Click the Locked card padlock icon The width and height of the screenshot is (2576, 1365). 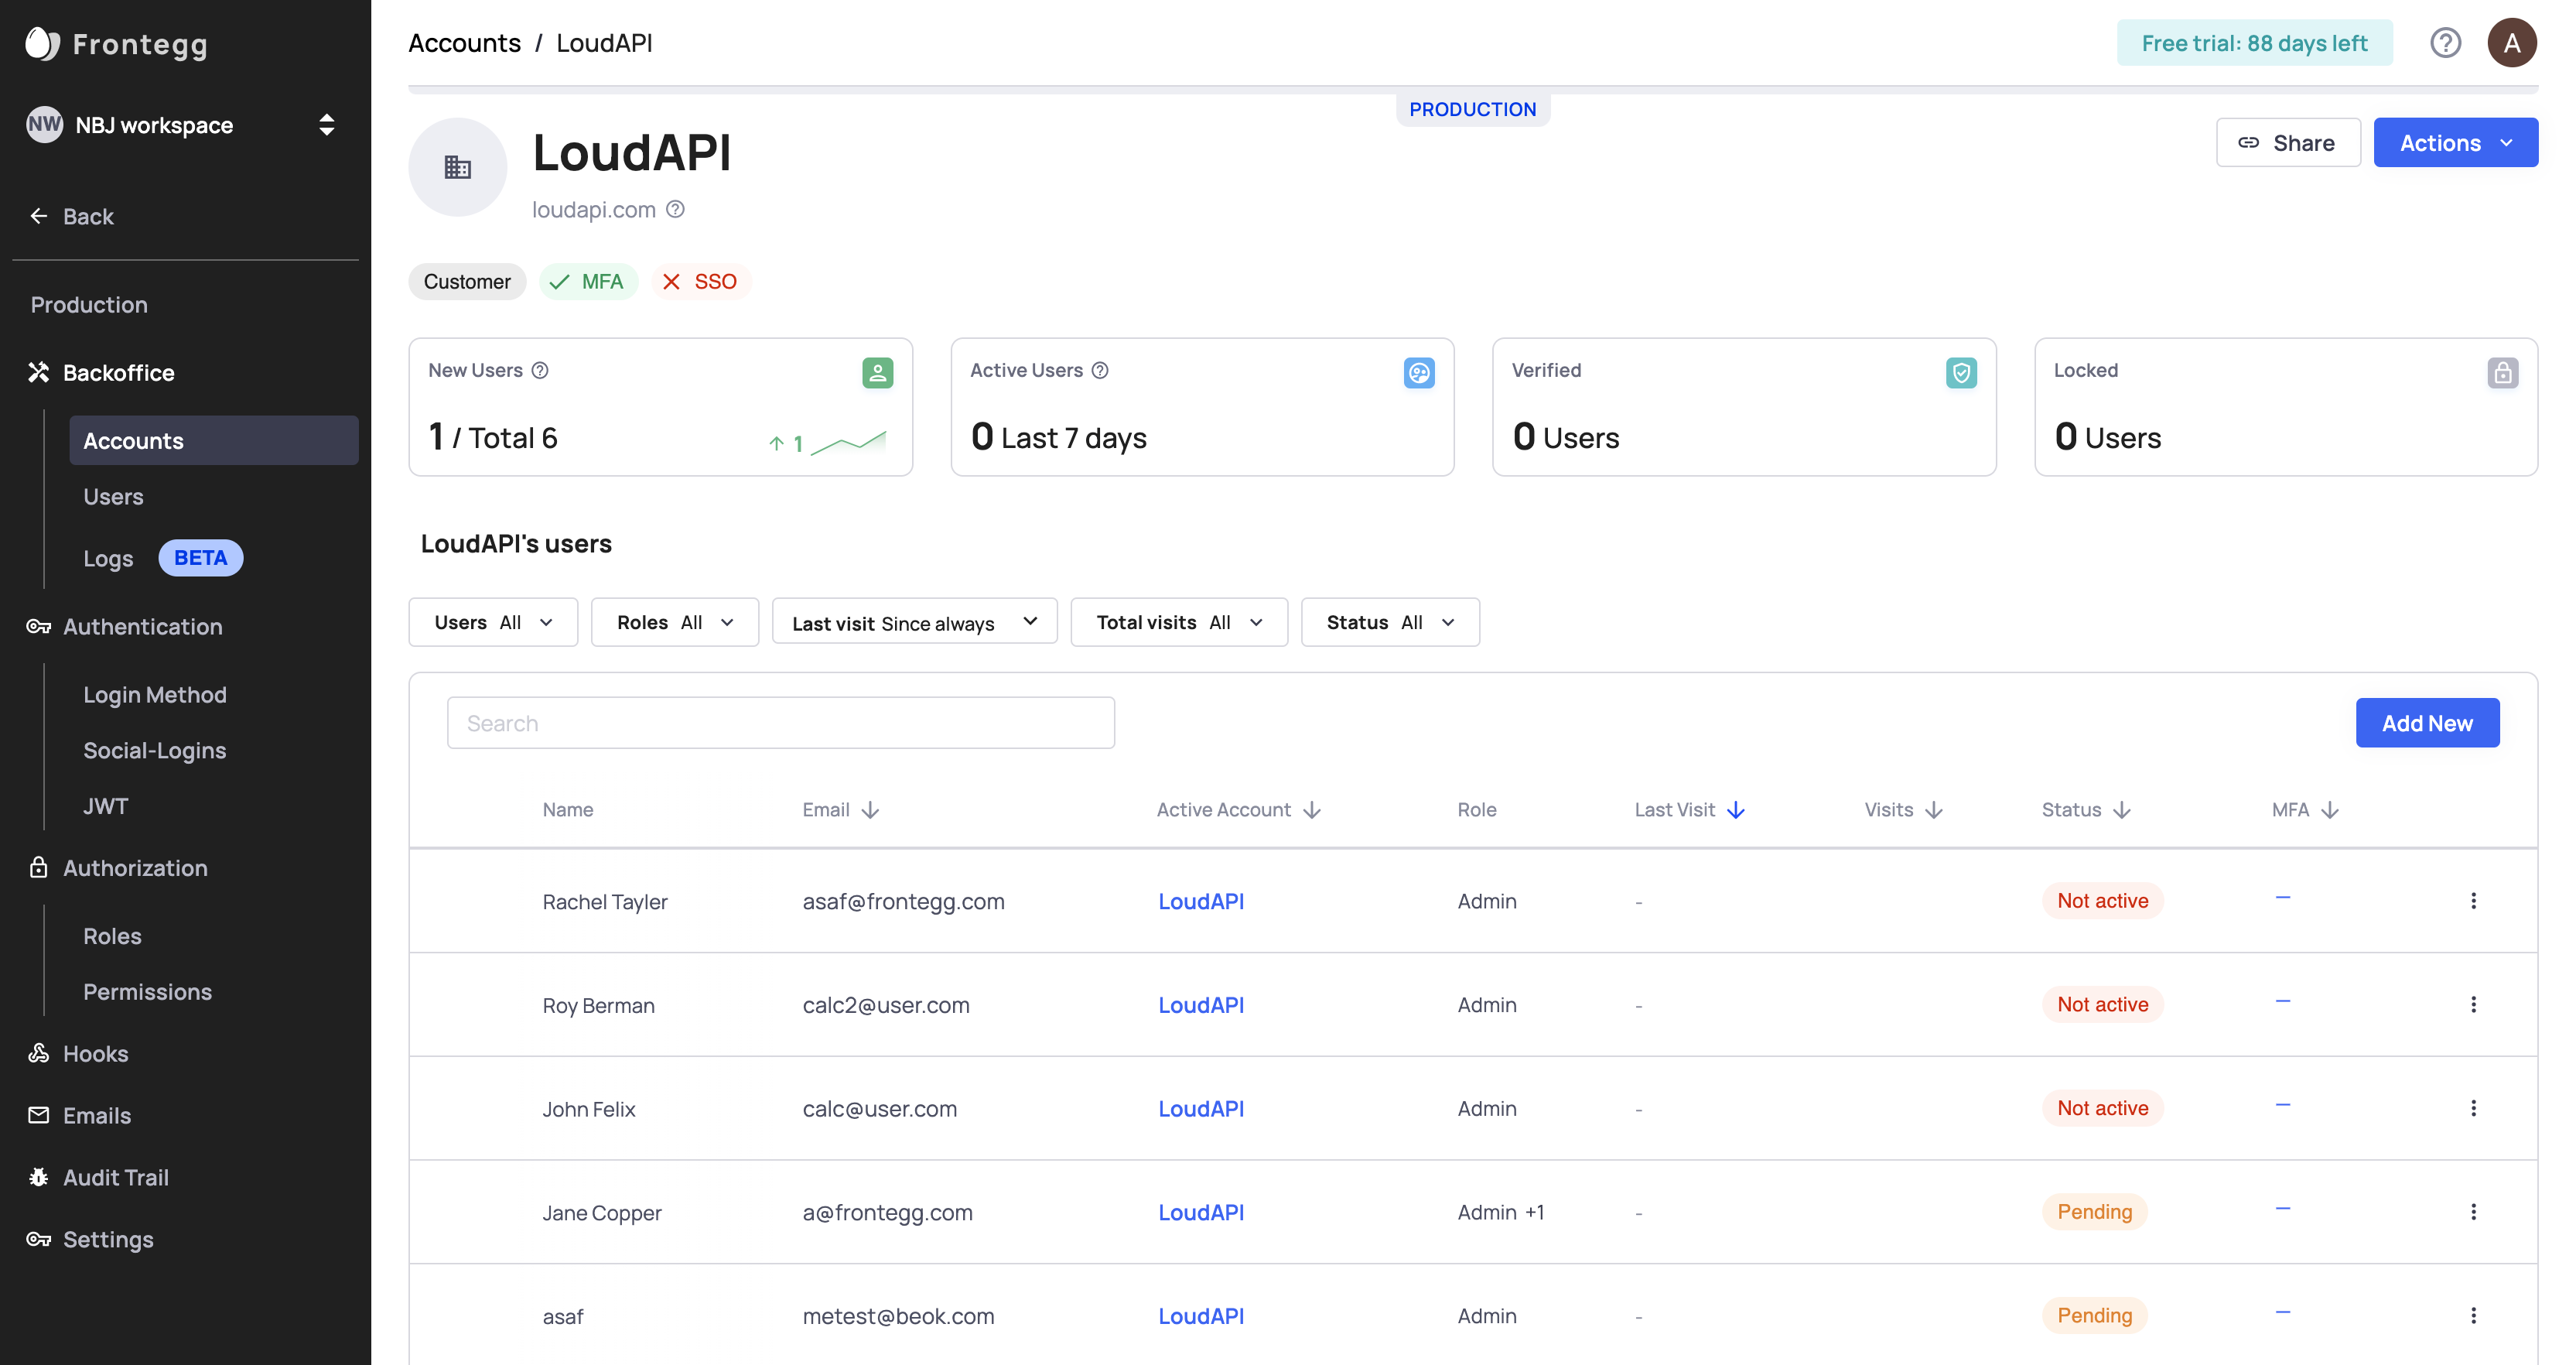(x=2502, y=373)
